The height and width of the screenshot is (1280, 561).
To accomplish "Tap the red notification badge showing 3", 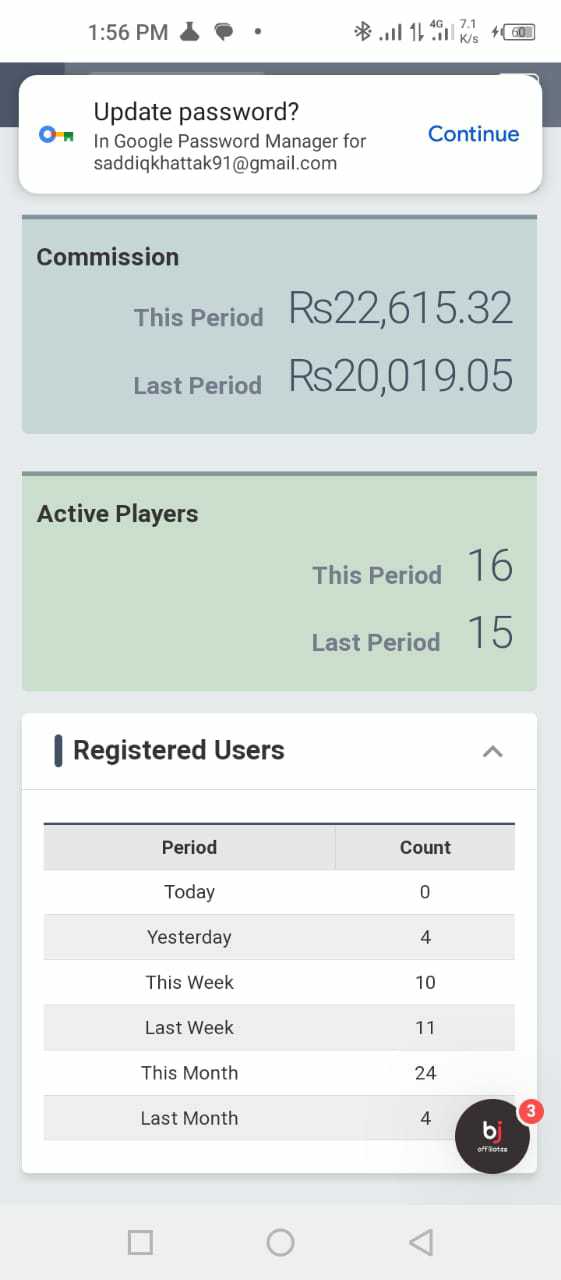I will (530, 1110).
